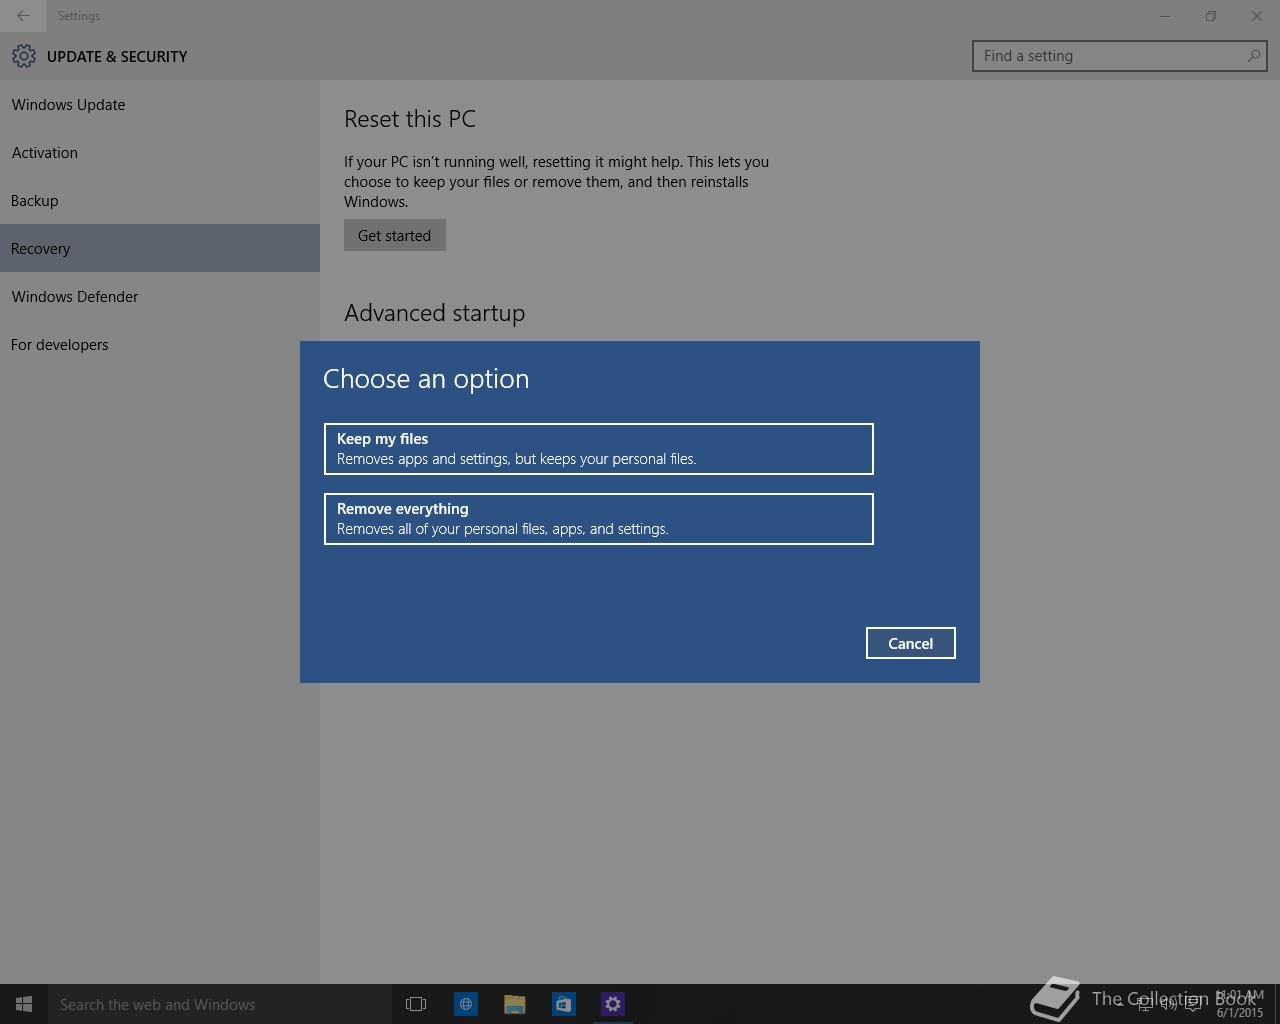Click the Update & Security gear icon
Viewport: 1280px width, 1024px height.
[x=24, y=56]
